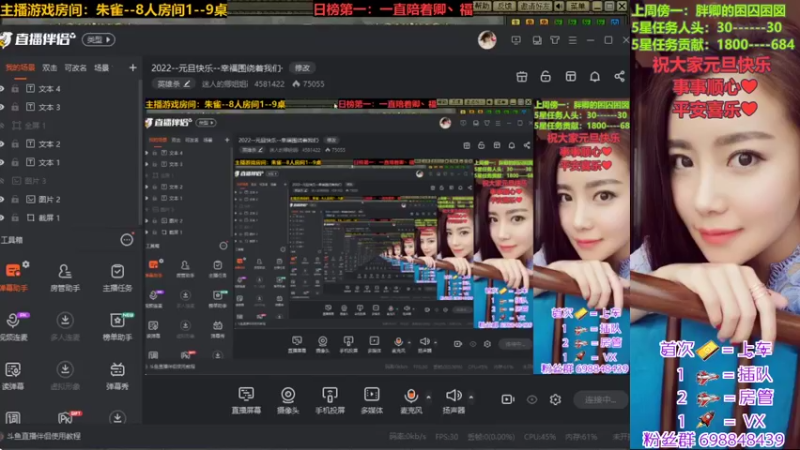Click the 麦克风 microphone icon
Viewport: 800px width, 450px height.
[x=411, y=395]
